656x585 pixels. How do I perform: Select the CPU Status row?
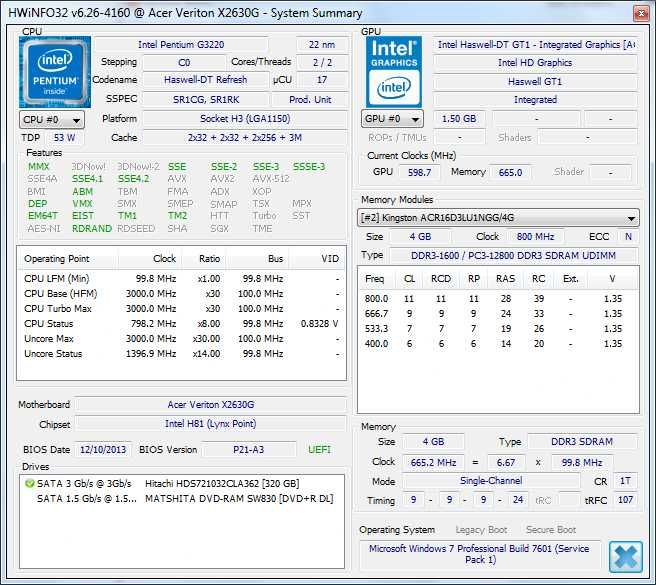181,324
